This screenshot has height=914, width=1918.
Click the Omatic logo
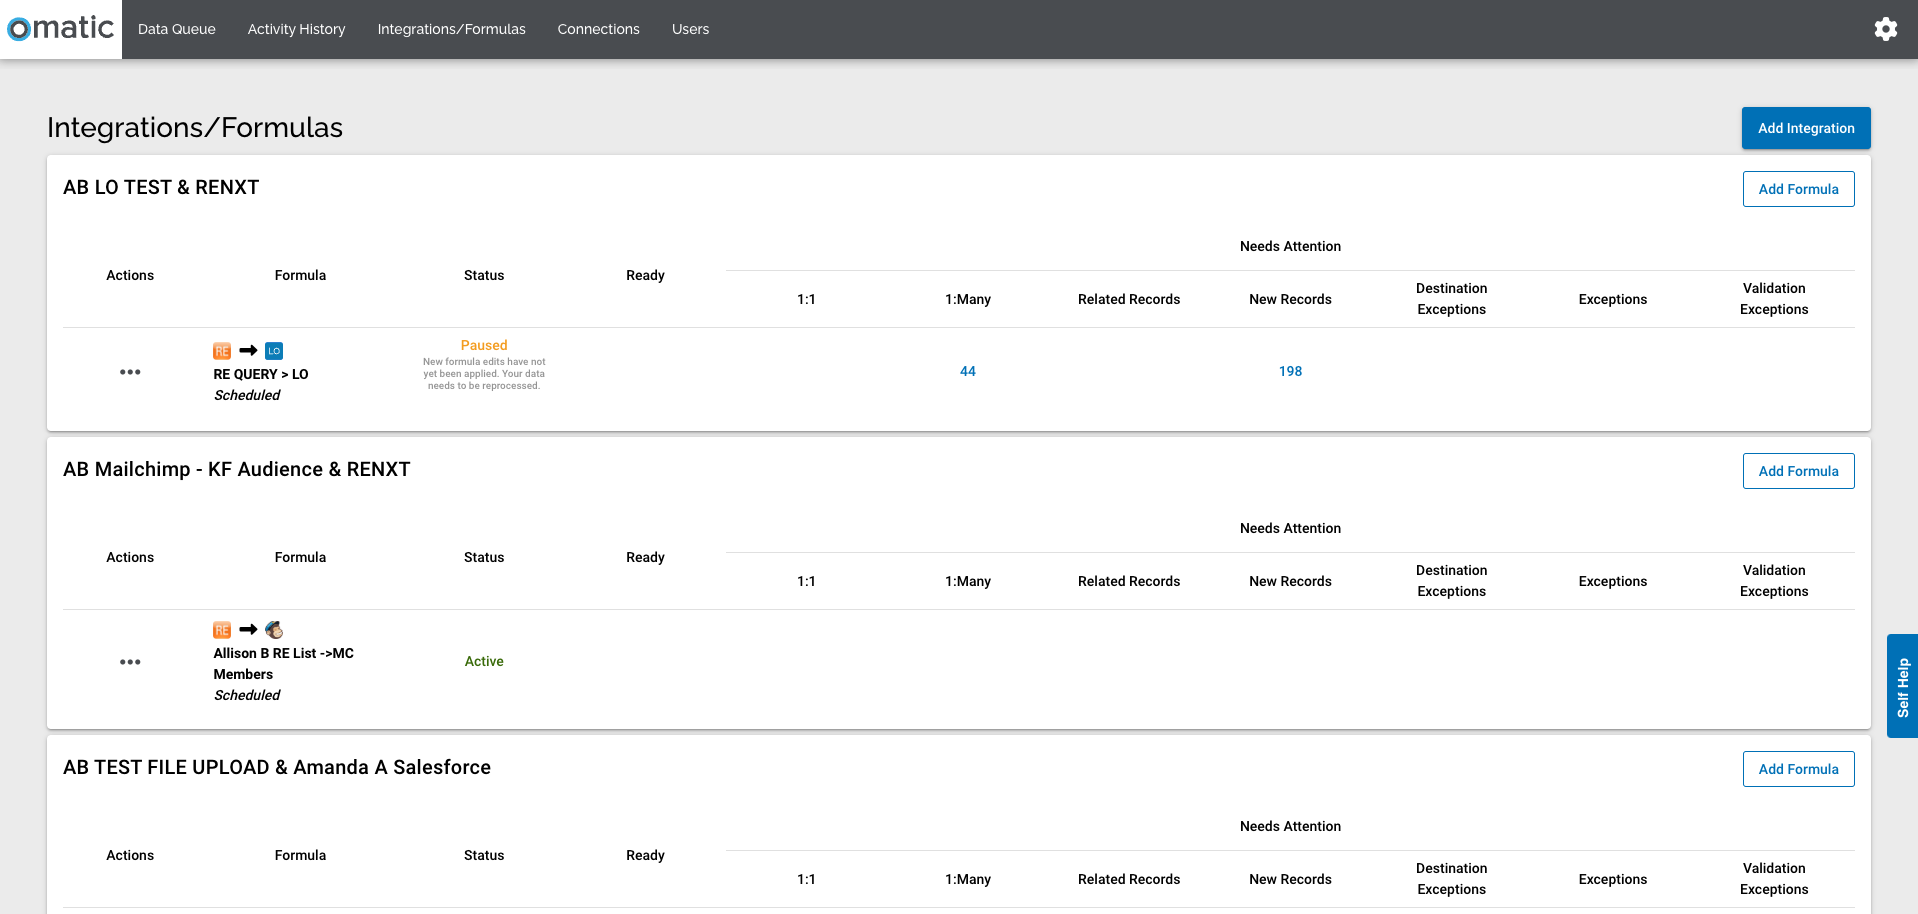tap(60, 29)
